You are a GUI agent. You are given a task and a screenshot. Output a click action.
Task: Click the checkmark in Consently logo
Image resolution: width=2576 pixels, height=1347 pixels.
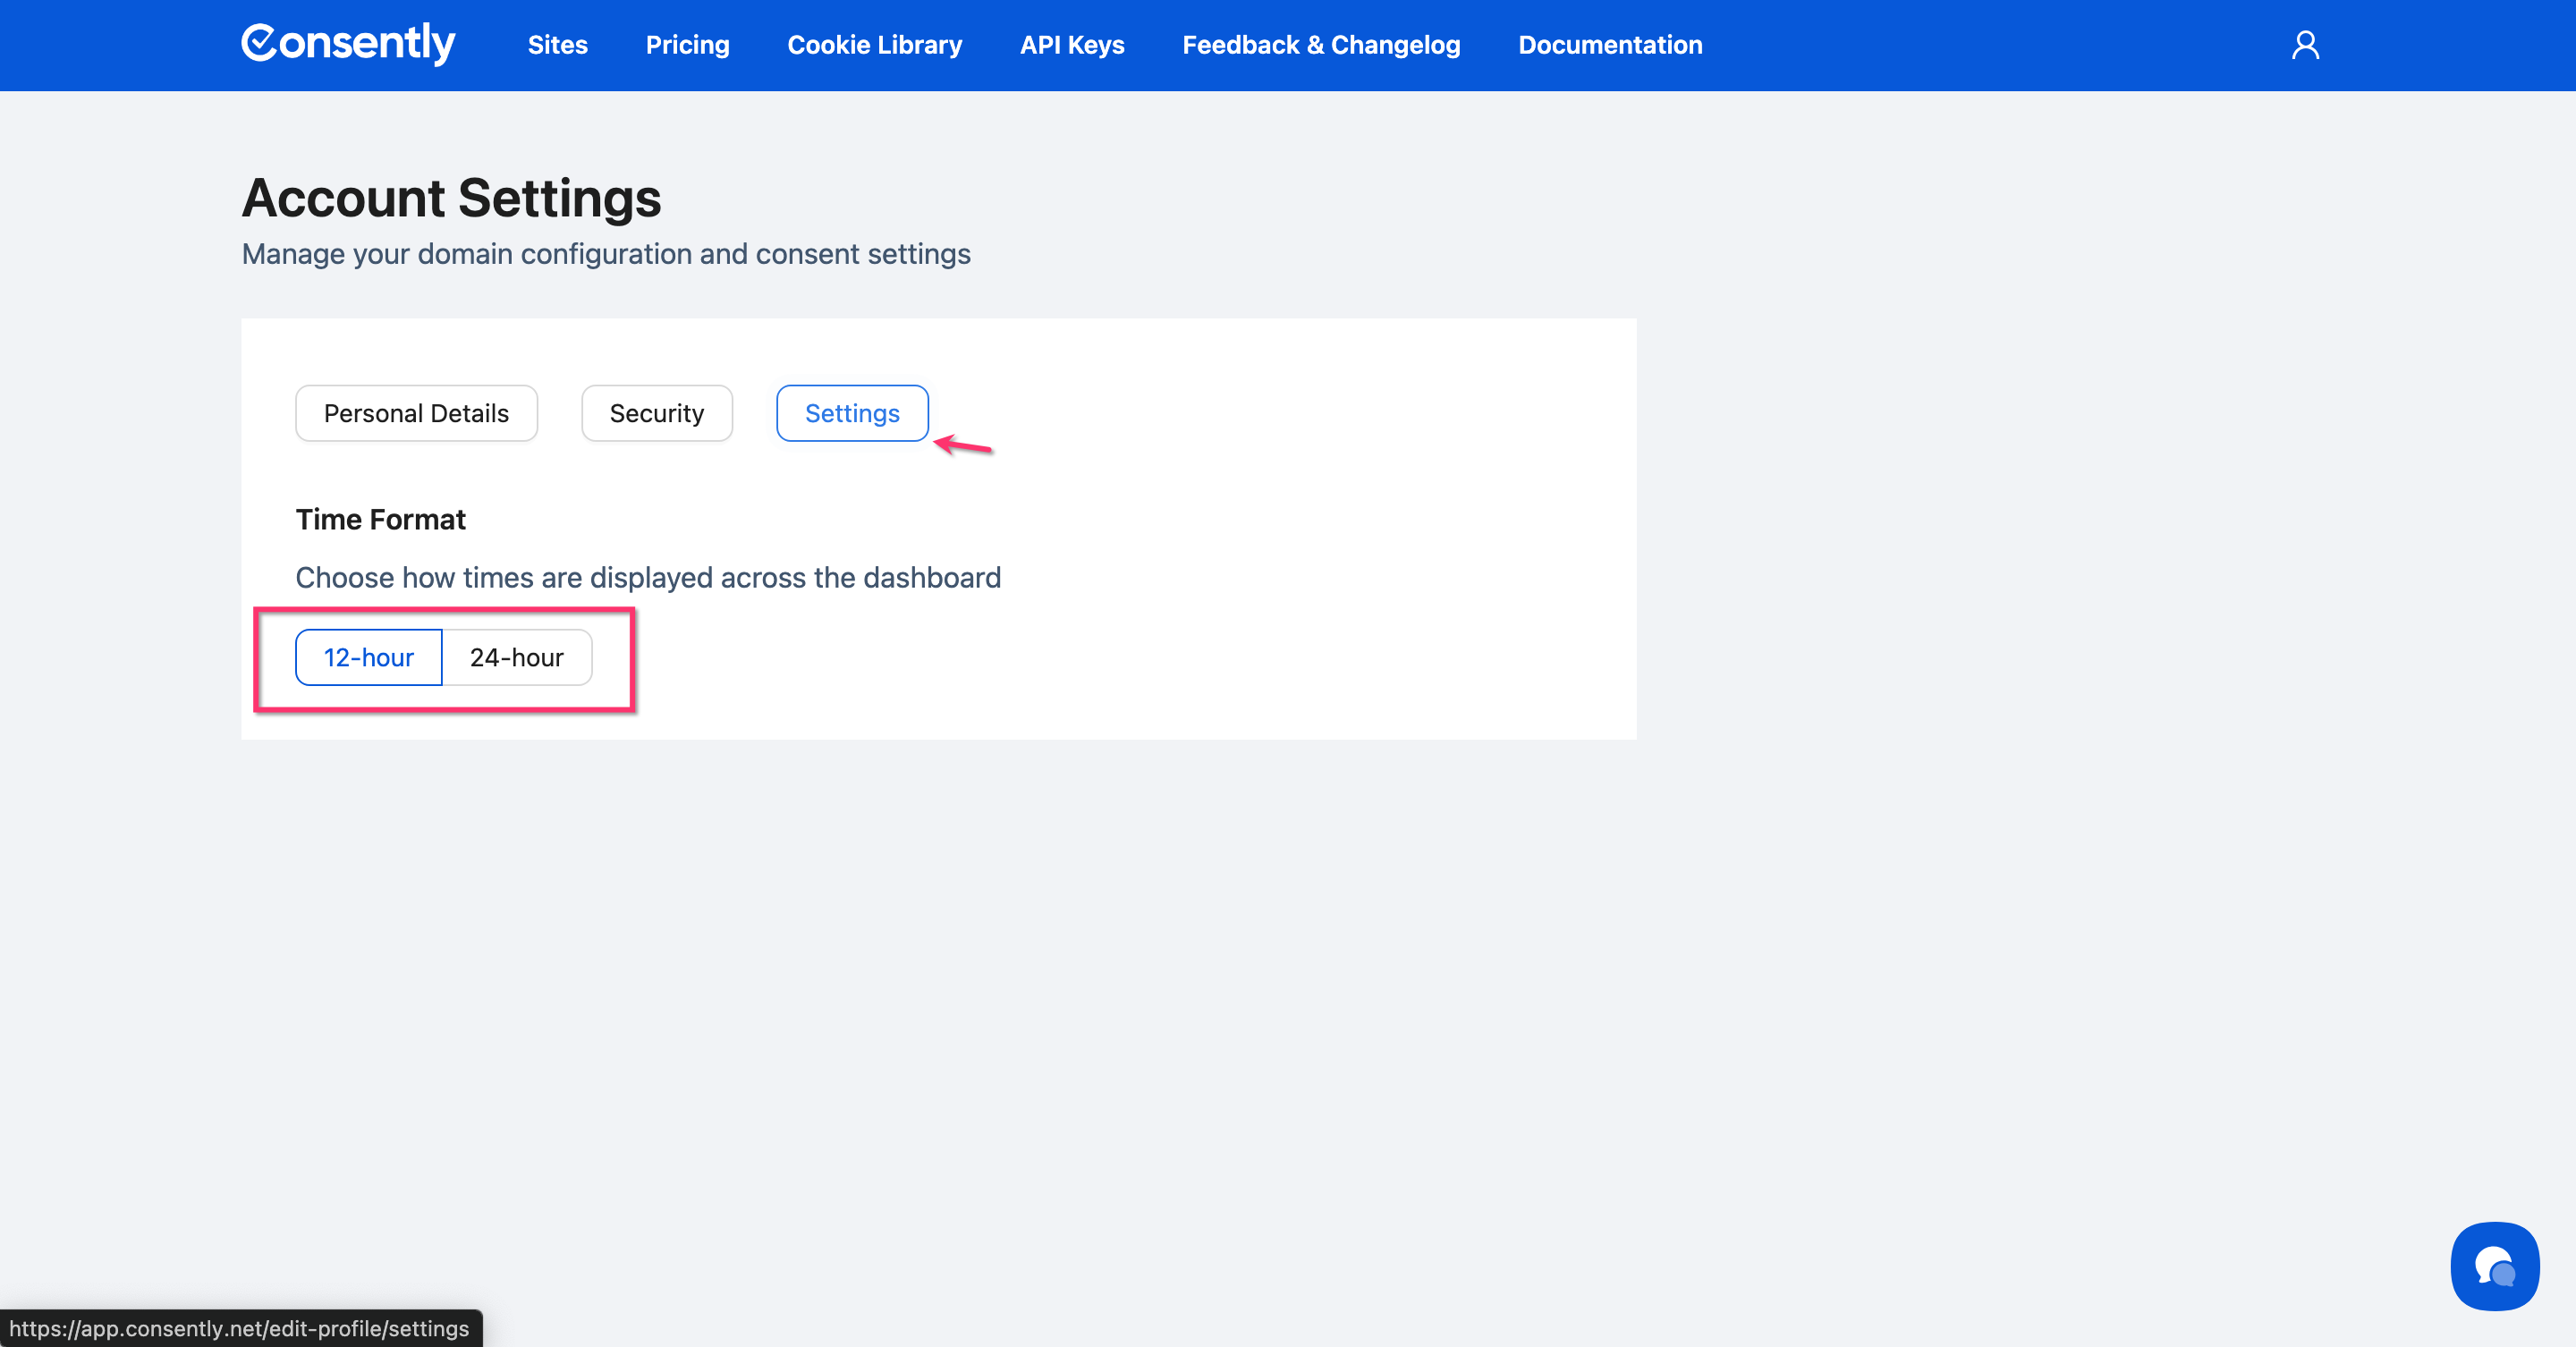[259, 43]
